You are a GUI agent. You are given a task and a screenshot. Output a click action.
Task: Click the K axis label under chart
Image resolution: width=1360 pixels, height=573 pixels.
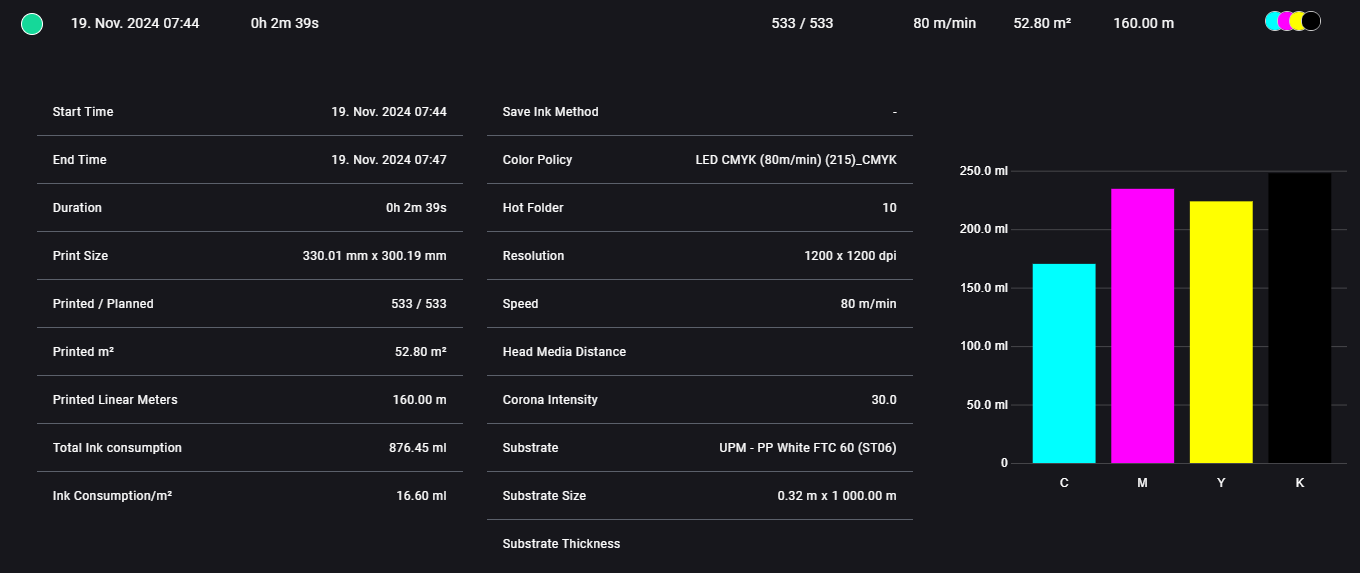pyautogui.click(x=1300, y=483)
